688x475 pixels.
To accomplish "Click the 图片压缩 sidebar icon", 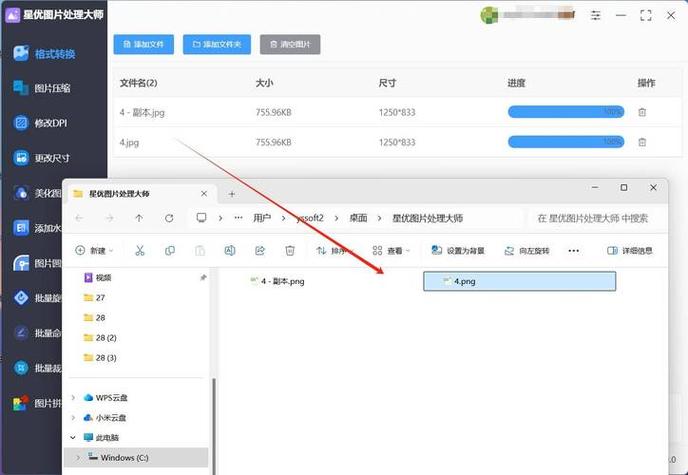I will (21, 88).
